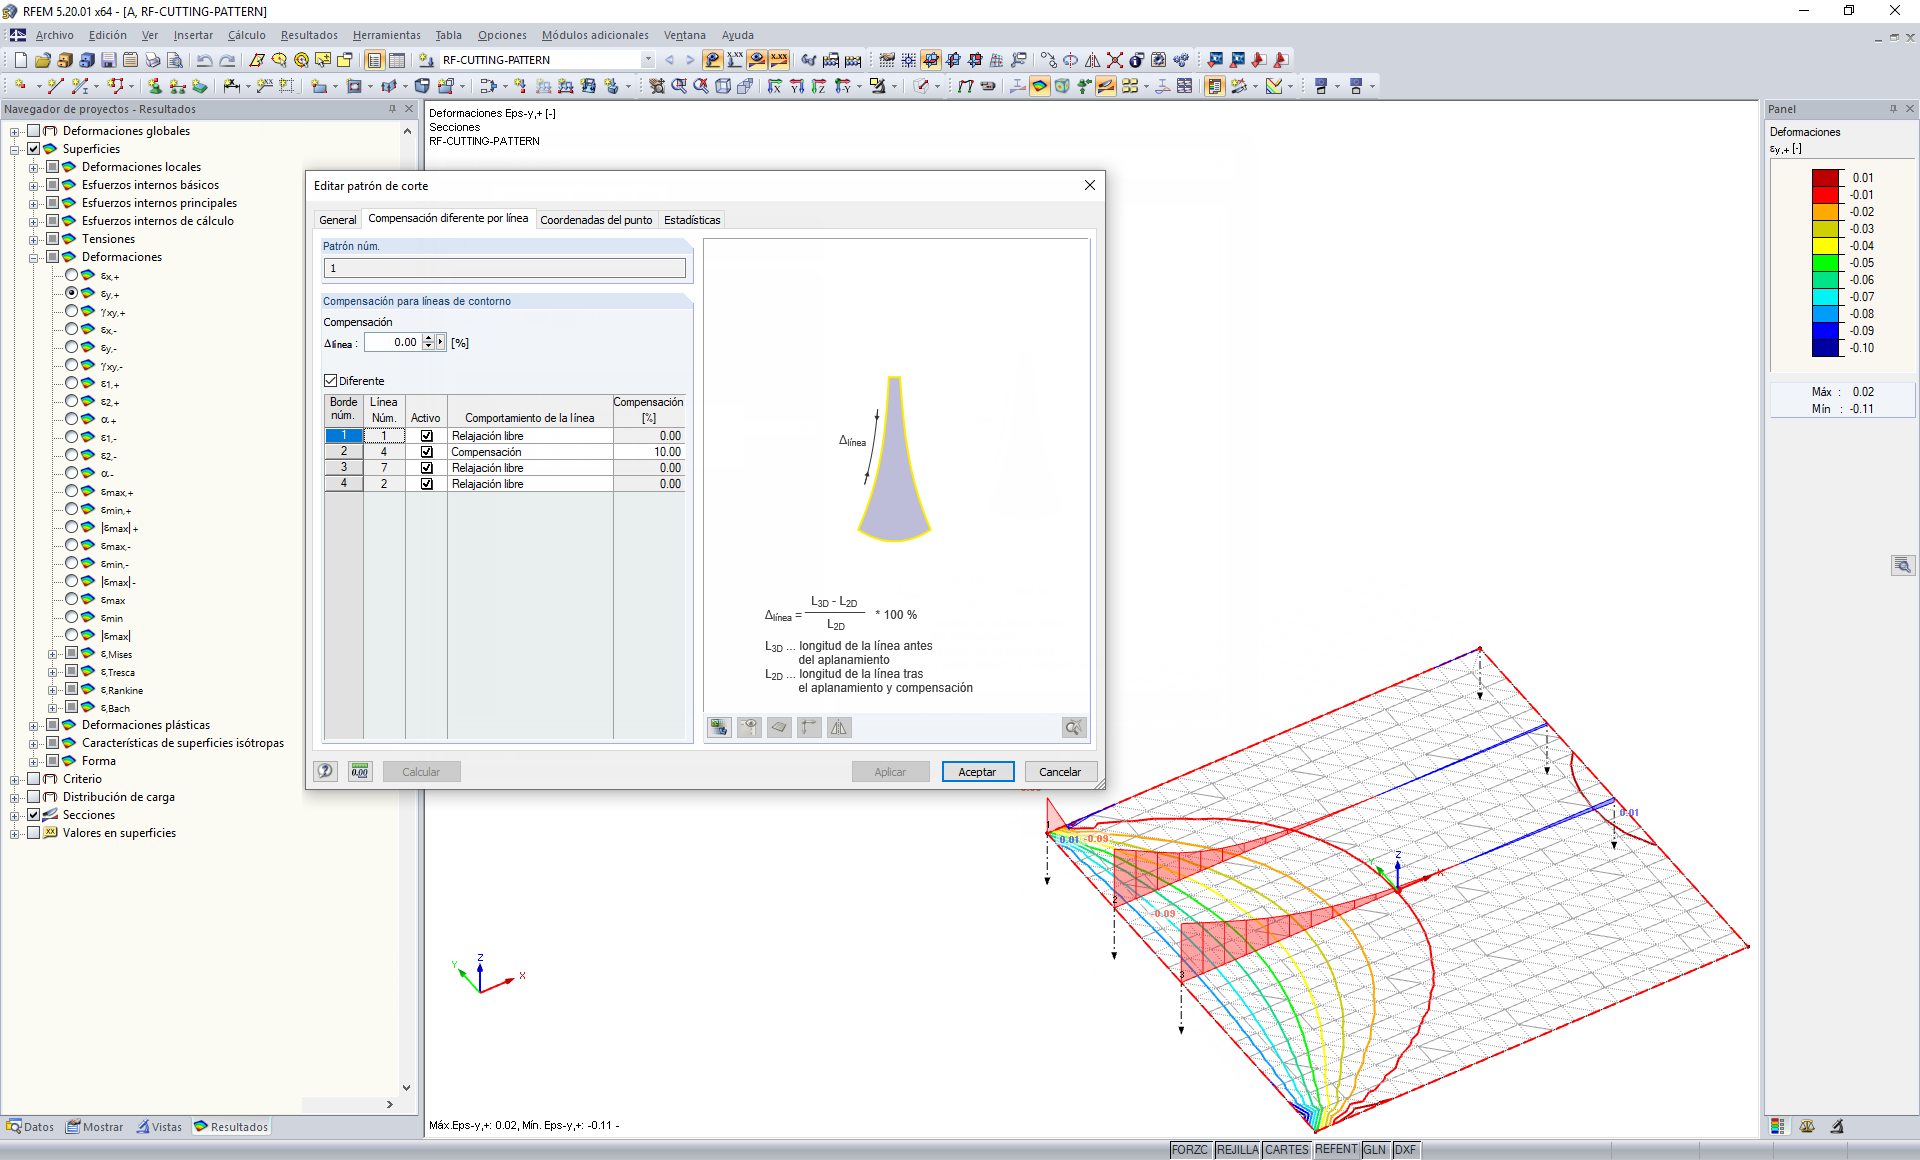Open the Cálculo menu
This screenshot has width=1920, height=1160.
[x=246, y=35]
